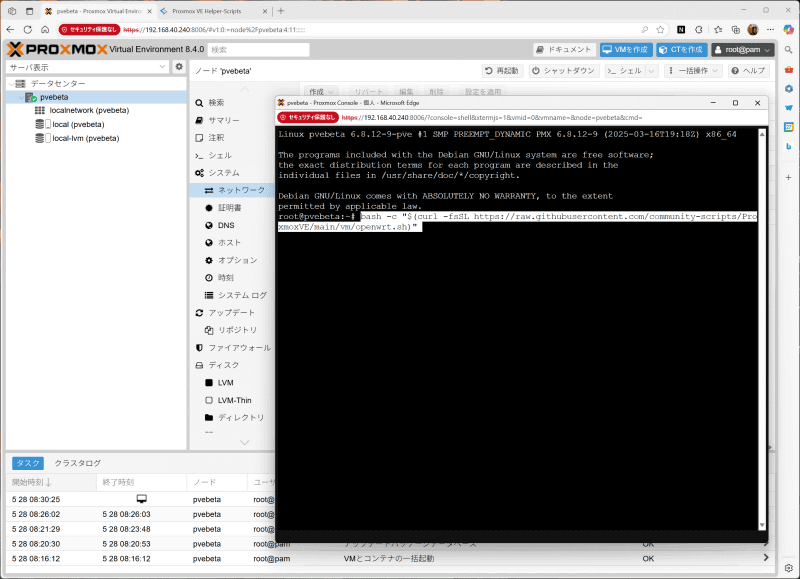800x579 pixels.
Task: Open DNS menu item
Action: (226, 225)
